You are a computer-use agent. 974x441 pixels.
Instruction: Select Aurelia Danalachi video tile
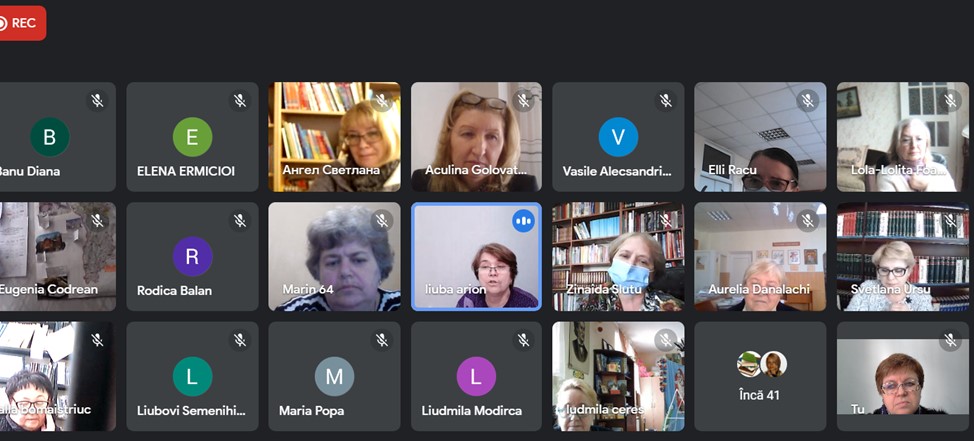tap(760, 257)
